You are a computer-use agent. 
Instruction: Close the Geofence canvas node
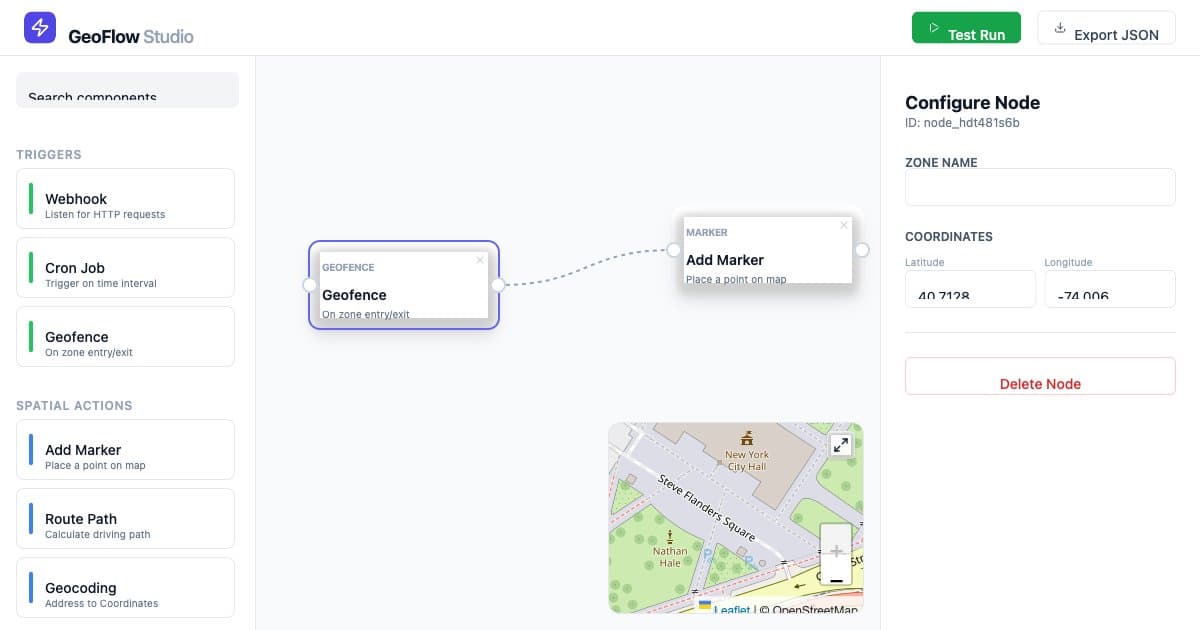coord(480,260)
